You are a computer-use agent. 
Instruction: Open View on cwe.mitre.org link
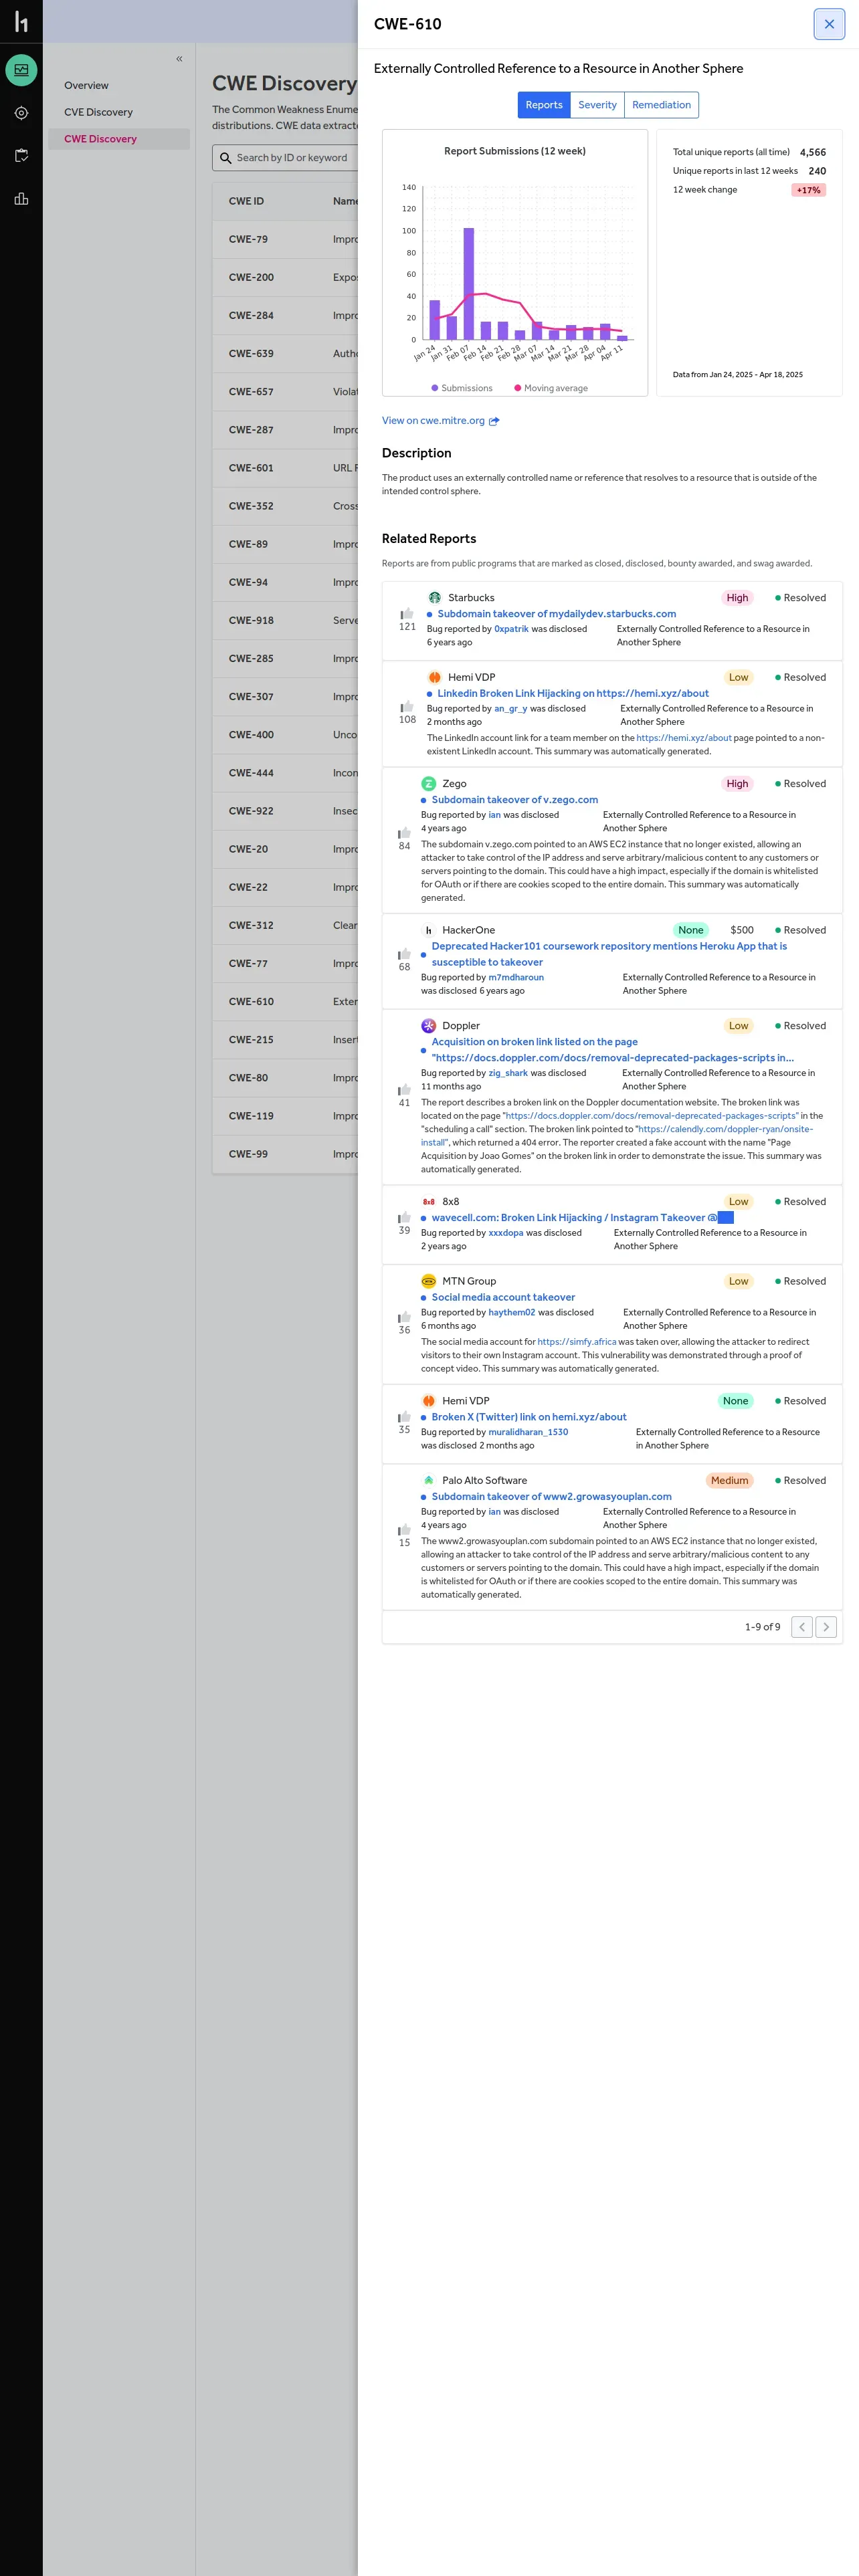tap(433, 421)
